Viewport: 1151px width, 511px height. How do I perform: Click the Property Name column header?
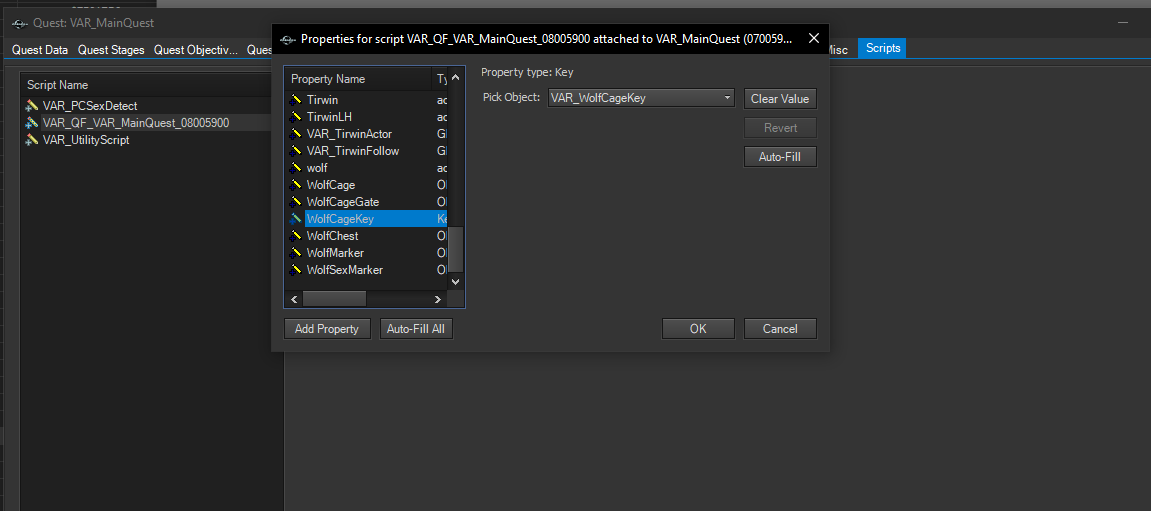(x=359, y=79)
